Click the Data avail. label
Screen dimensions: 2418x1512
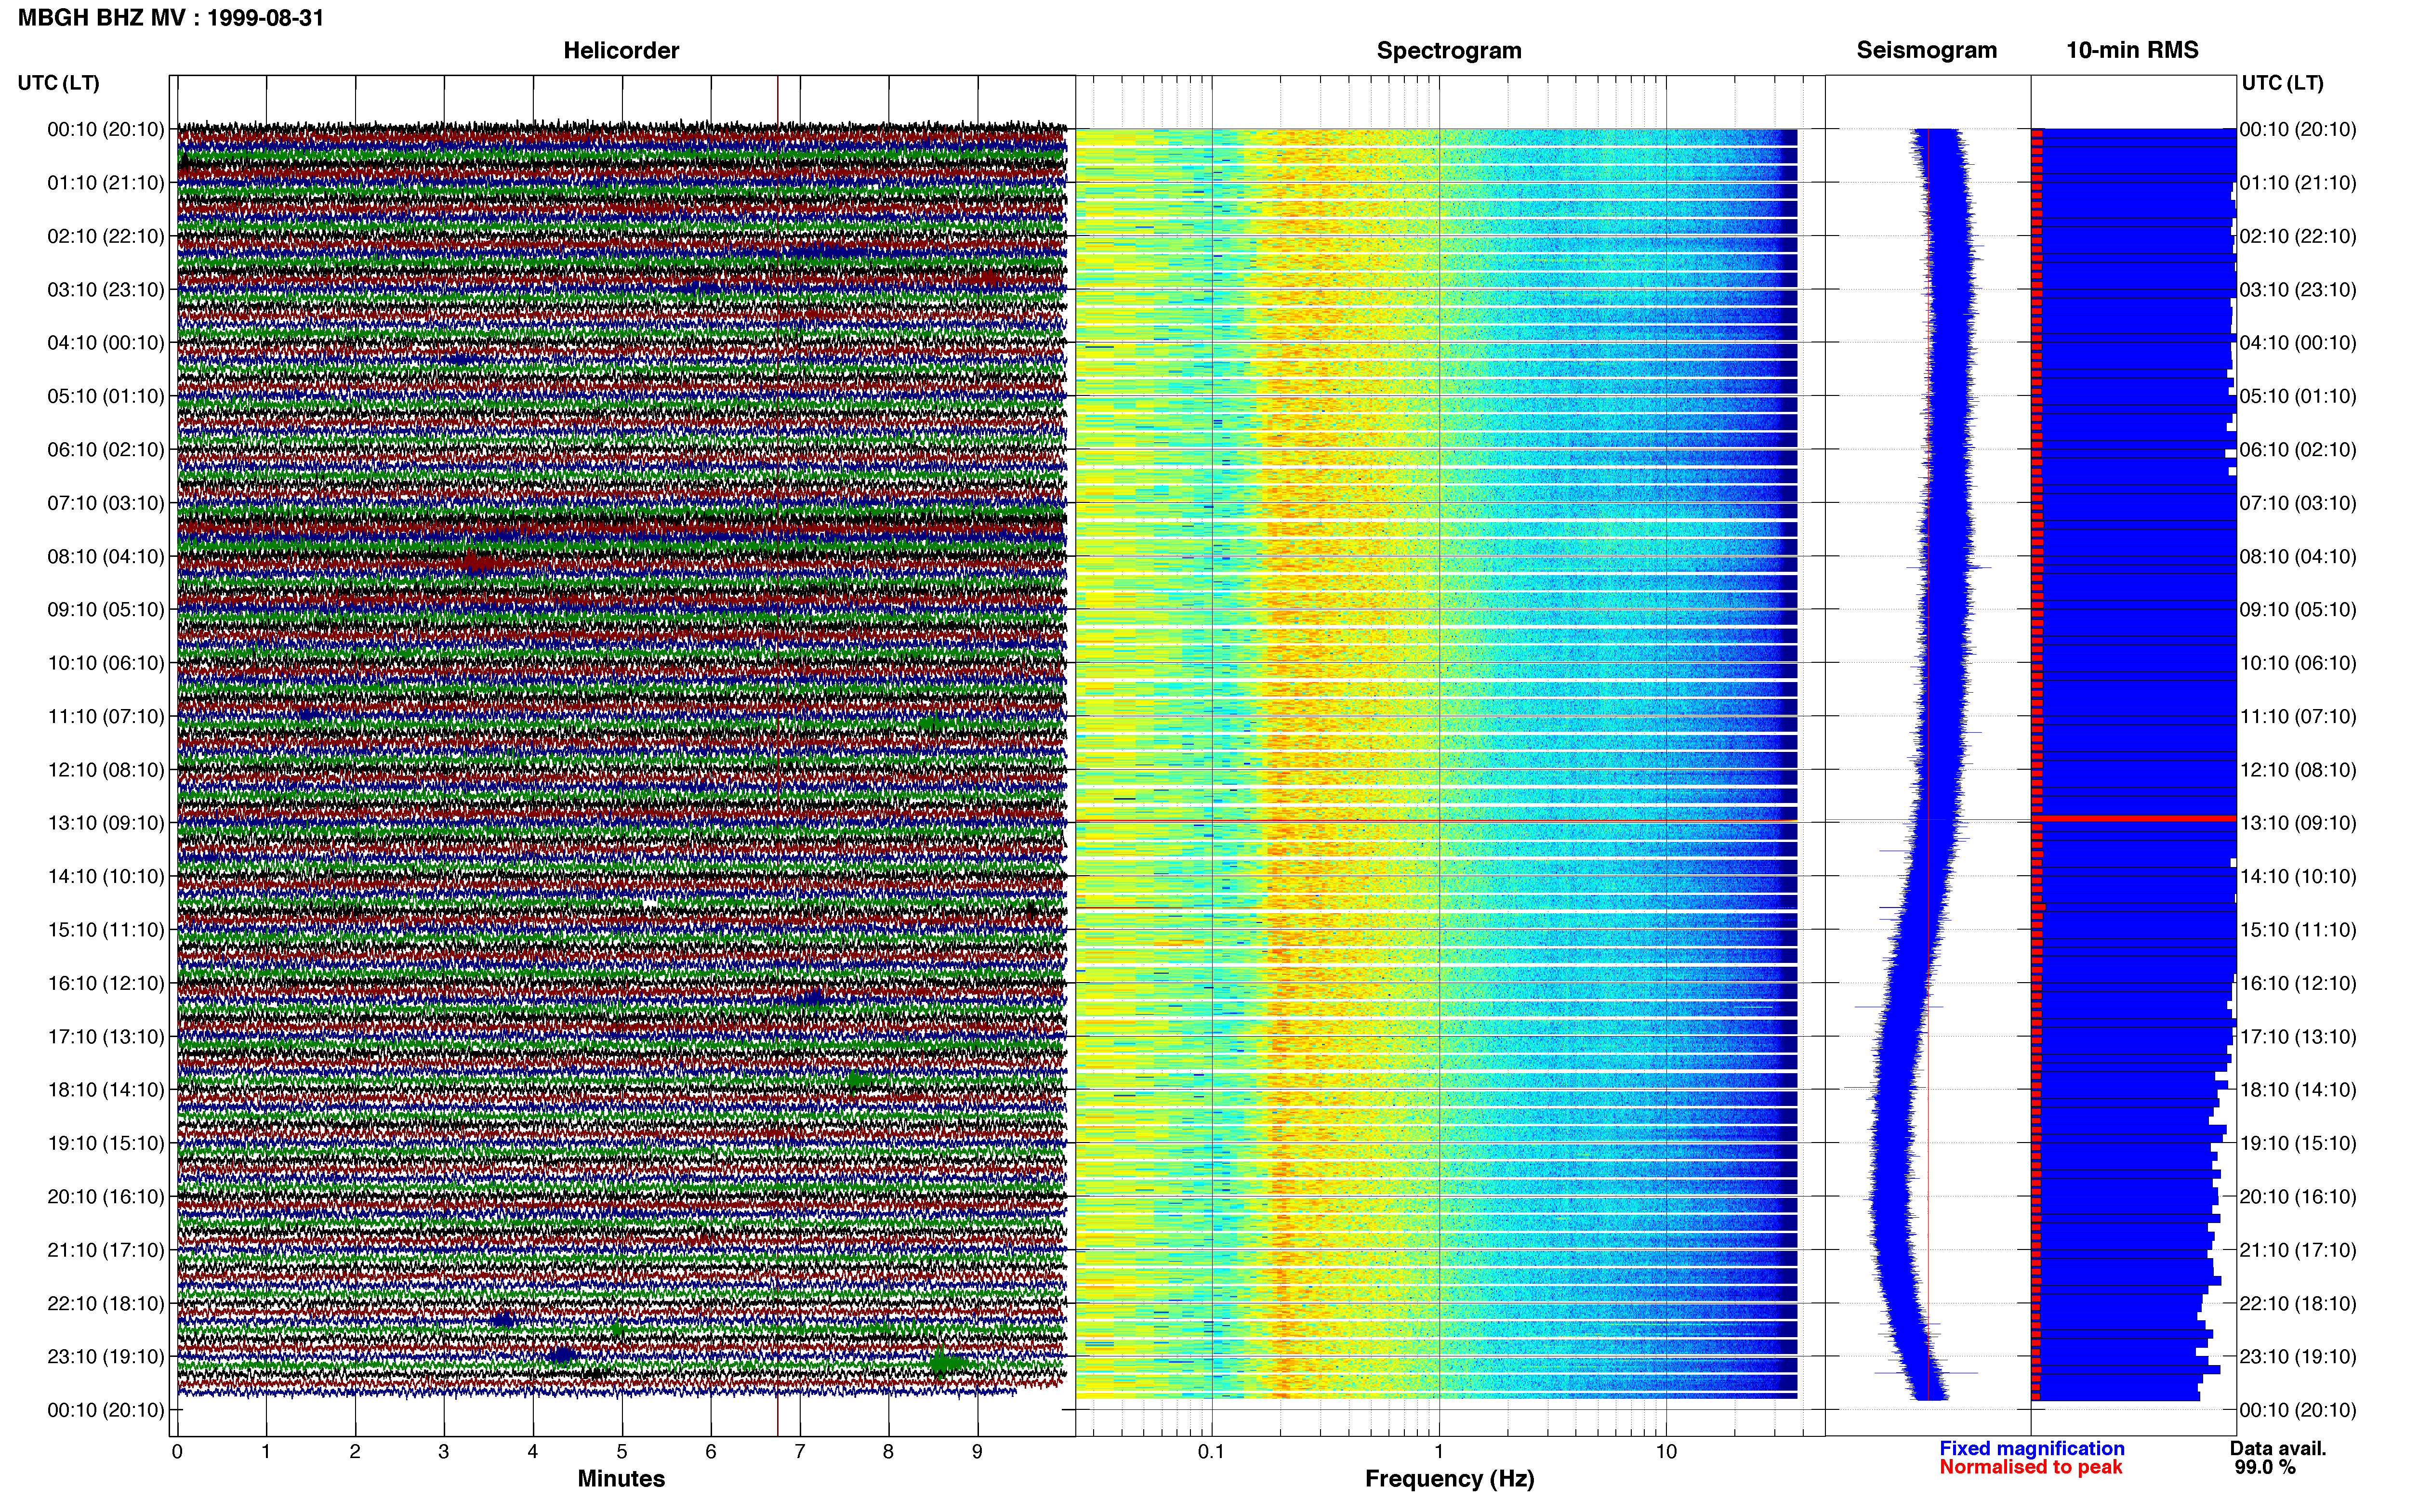[x=2278, y=1448]
